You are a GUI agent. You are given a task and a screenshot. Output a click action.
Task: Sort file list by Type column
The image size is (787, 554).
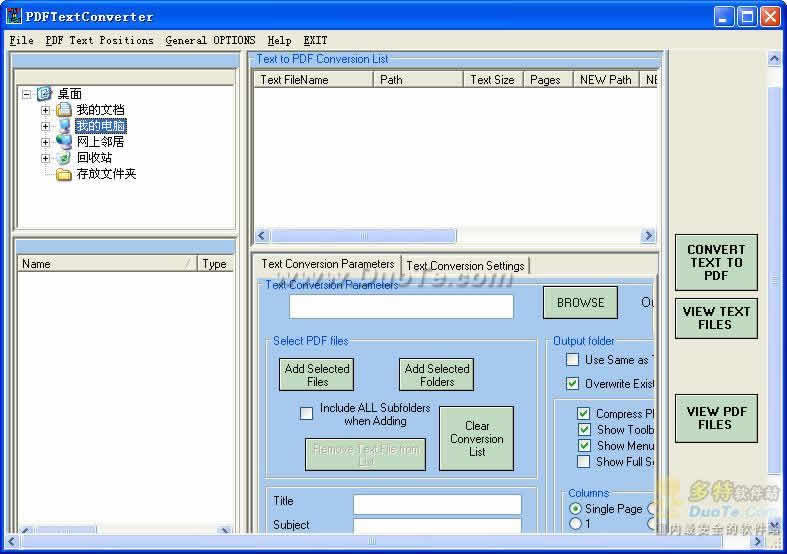point(215,264)
